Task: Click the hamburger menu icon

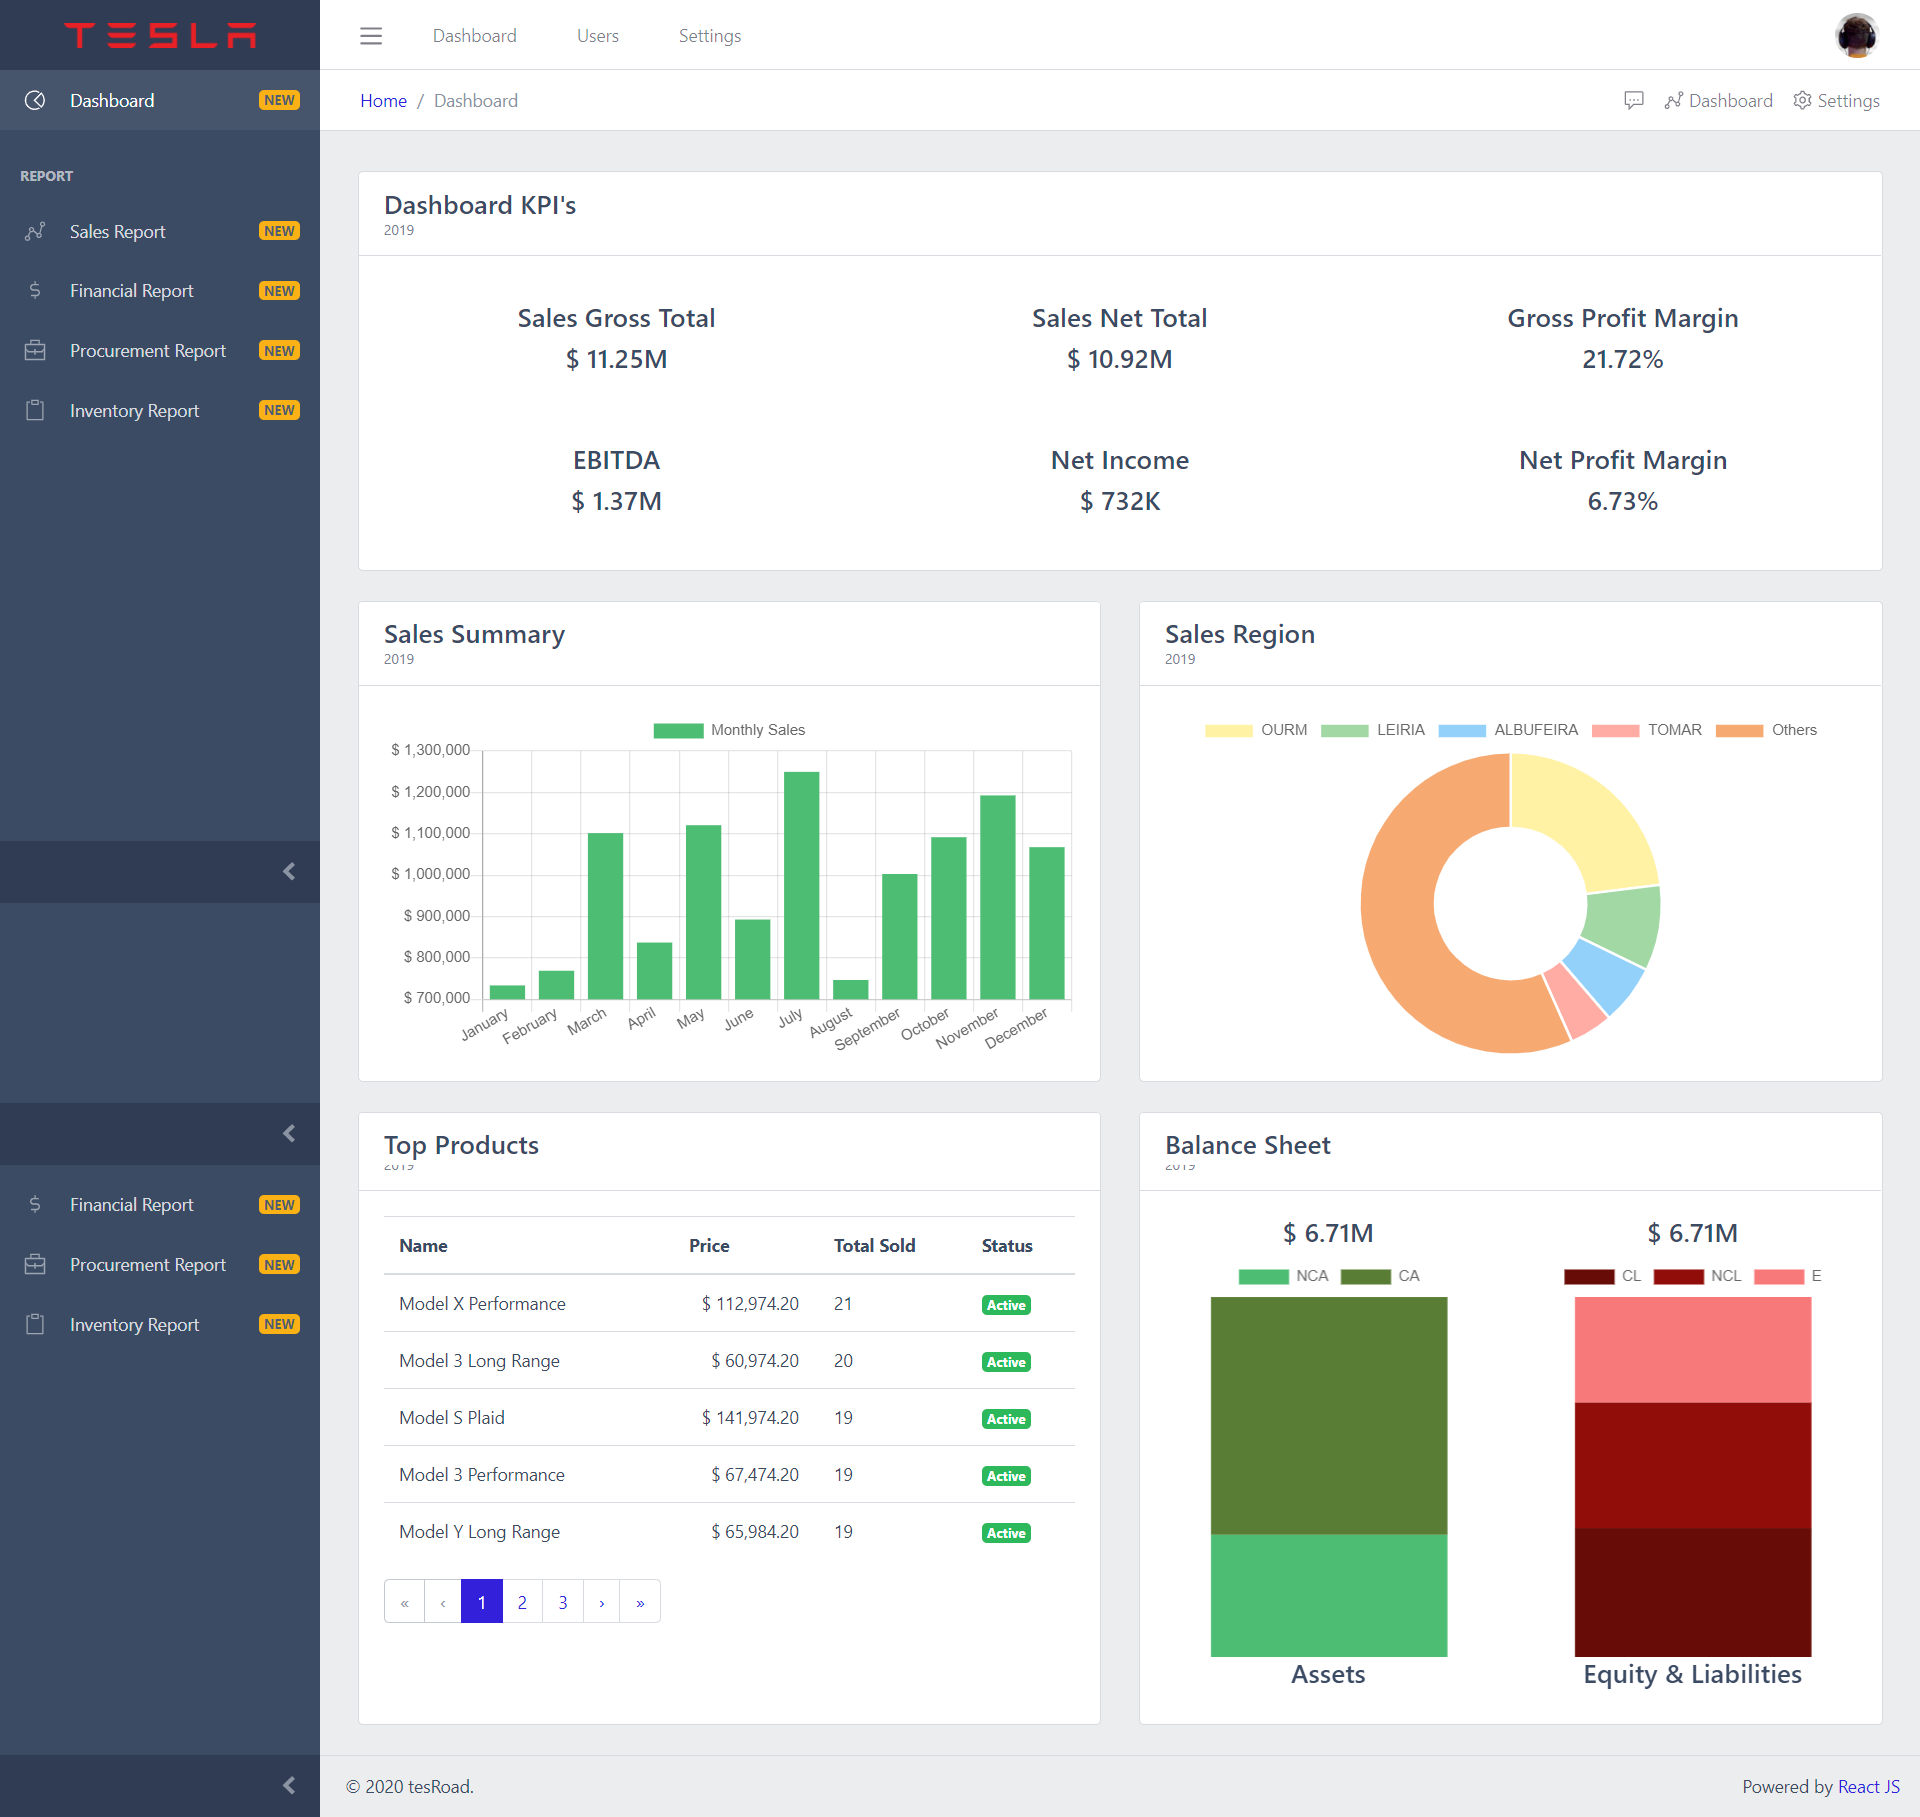Action: tap(371, 36)
